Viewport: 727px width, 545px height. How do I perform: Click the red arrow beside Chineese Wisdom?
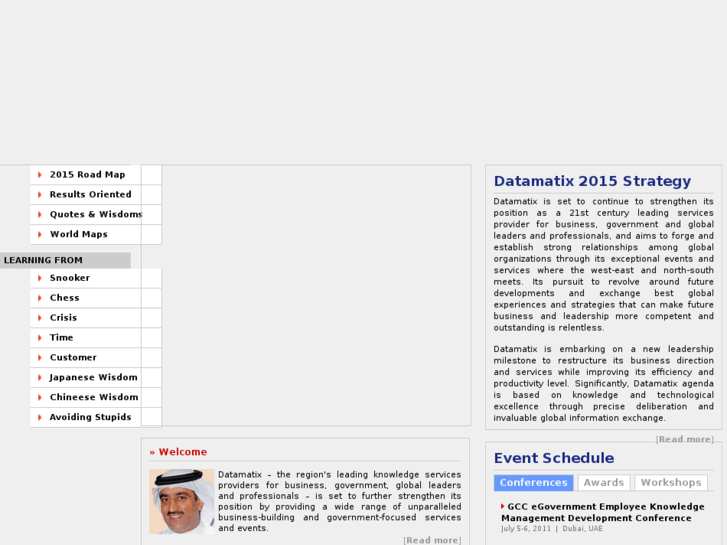pyautogui.click(x=40, y=398)
